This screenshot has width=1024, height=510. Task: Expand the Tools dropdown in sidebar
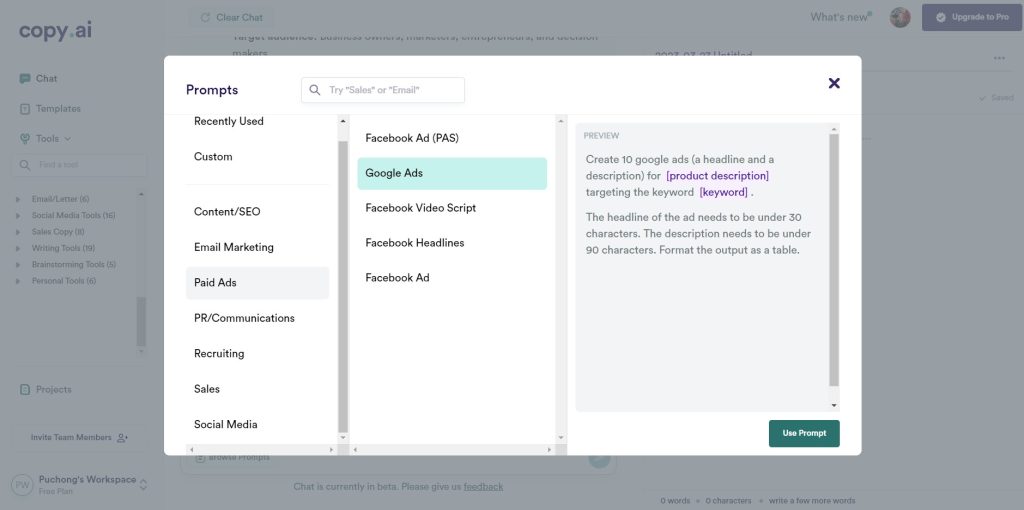(x=46, y=139)
